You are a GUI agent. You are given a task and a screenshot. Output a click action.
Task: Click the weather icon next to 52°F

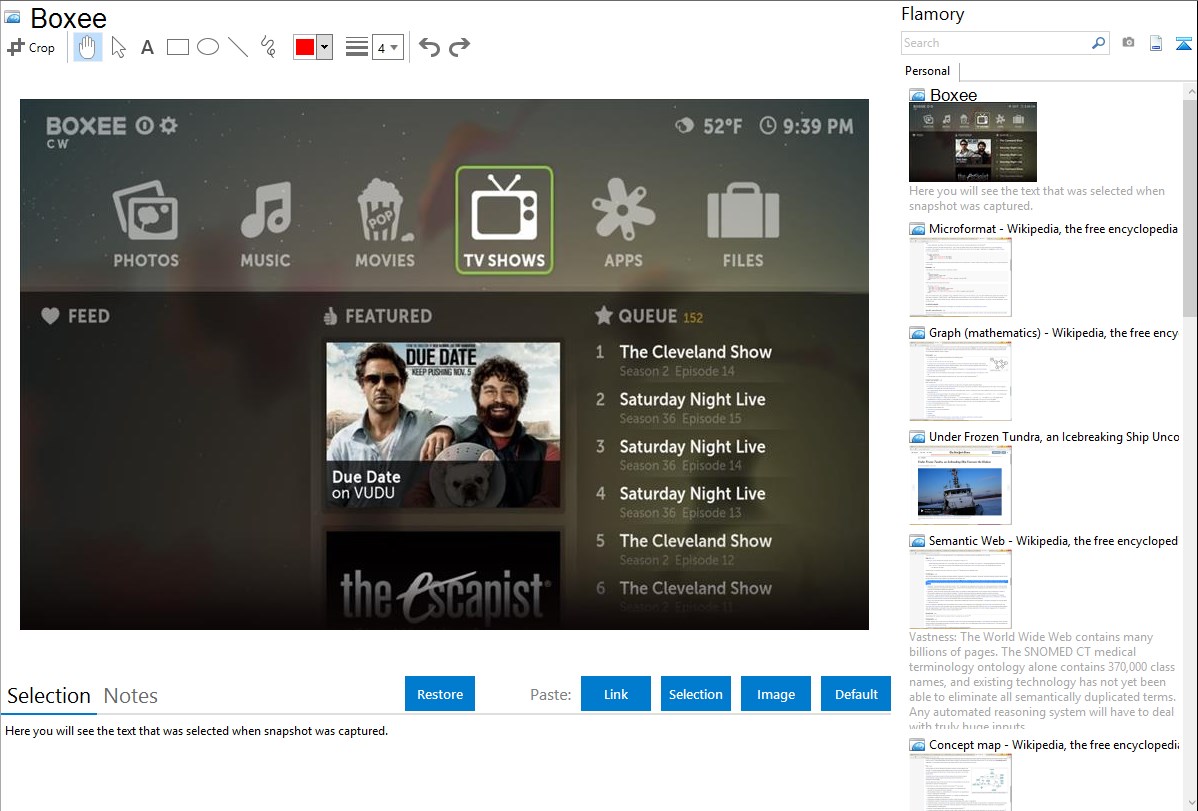pos(685,125)
